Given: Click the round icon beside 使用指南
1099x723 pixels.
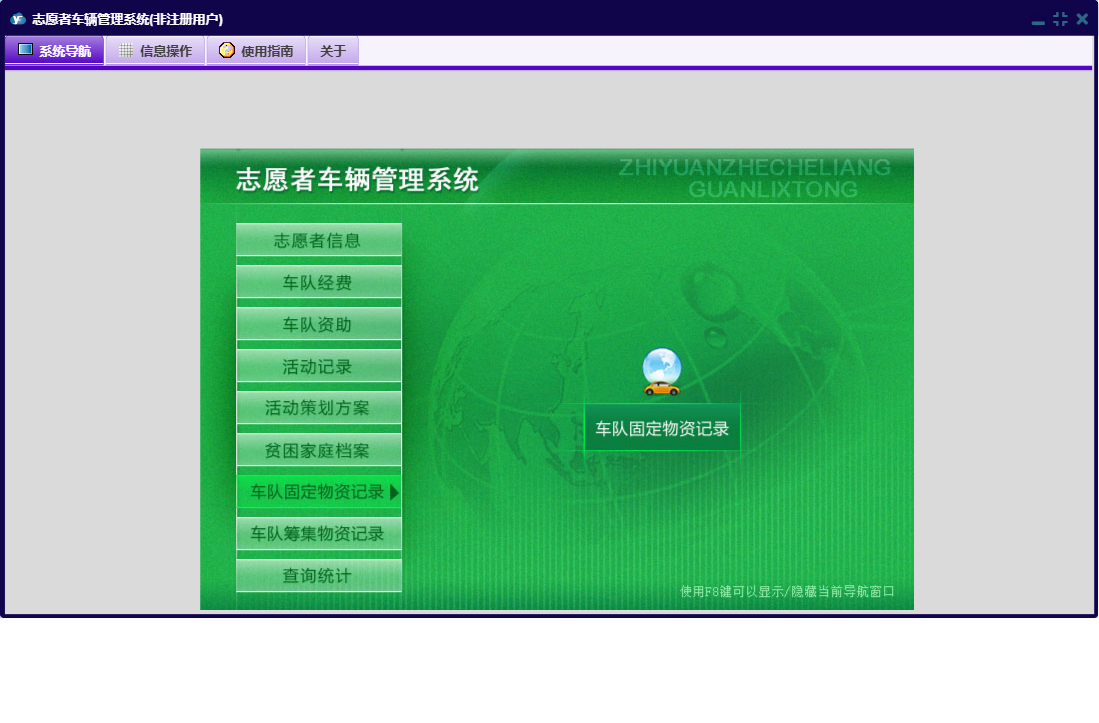Looking at the screenshot, I should (226, 50).
